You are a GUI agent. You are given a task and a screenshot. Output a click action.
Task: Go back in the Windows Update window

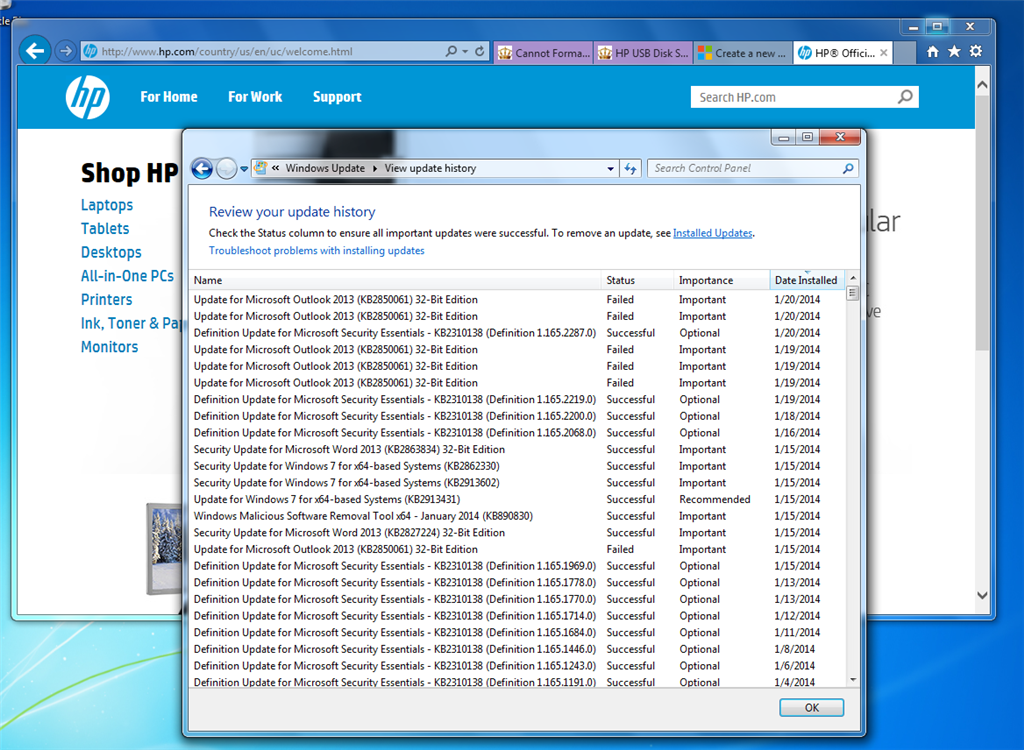(x=202, y=169)
